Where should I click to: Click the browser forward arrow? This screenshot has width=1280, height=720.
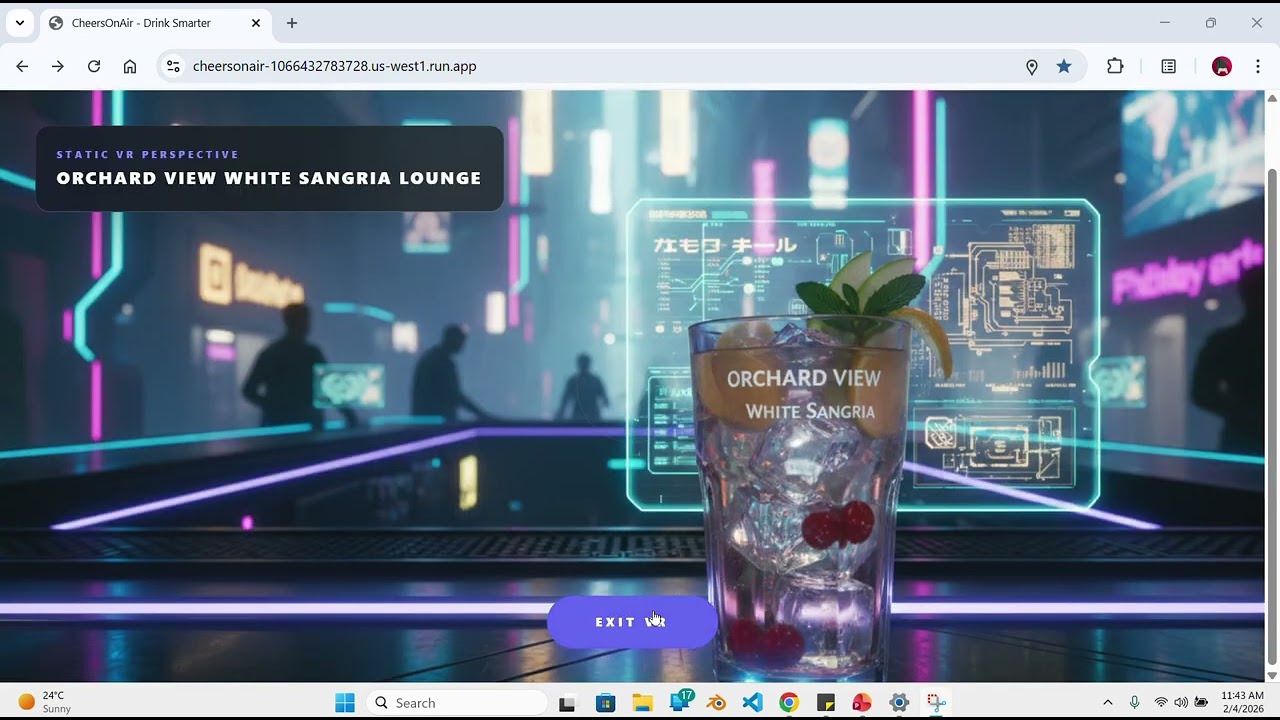(x=58, y=66)
